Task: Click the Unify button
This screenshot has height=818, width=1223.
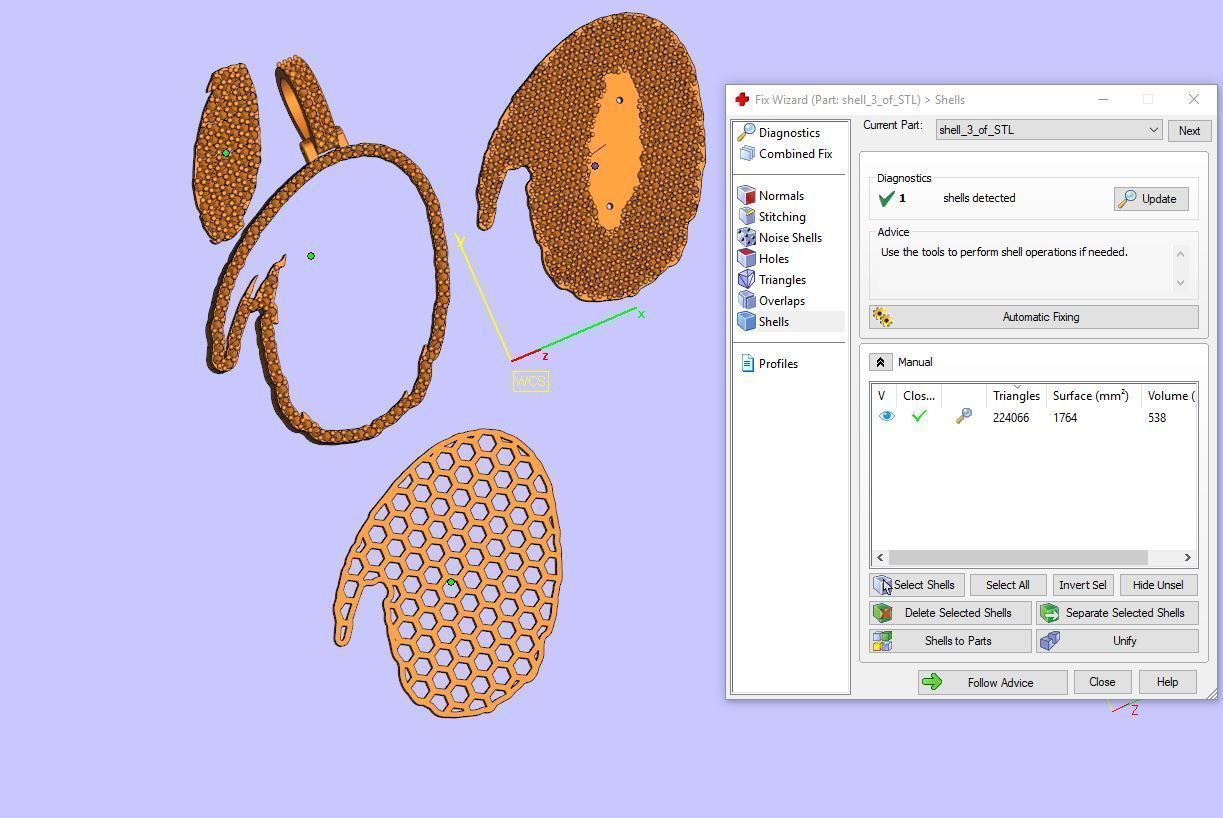Action: pos(1117,641)
